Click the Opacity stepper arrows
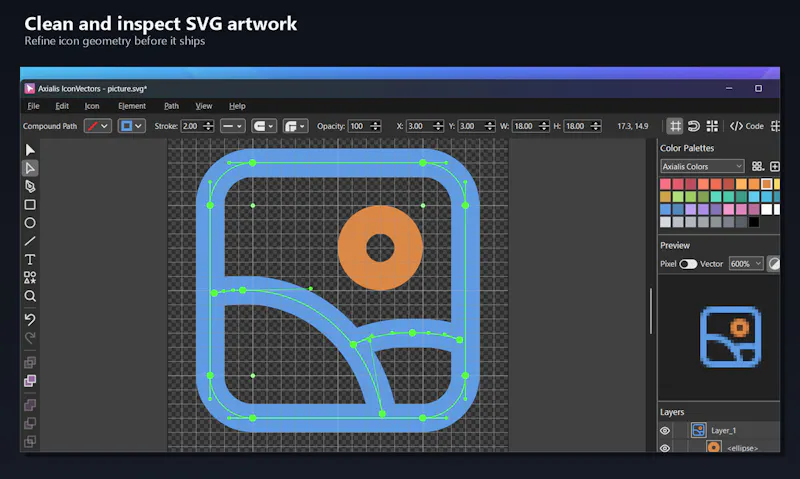Image resolution: width=800 pixels, height=479 pixels. point(376,126)
